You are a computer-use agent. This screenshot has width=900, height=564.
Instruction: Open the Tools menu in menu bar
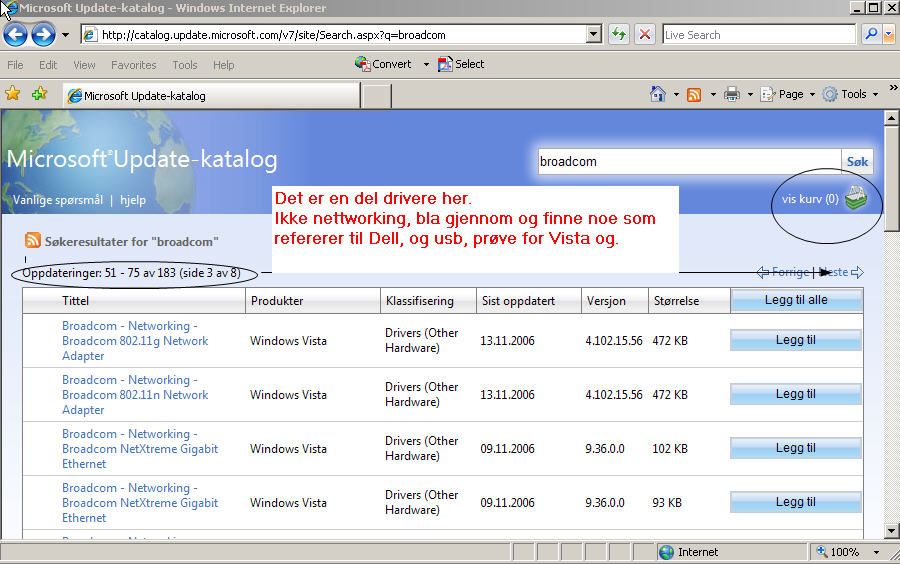pyautogui.click(x=185, y=65)
